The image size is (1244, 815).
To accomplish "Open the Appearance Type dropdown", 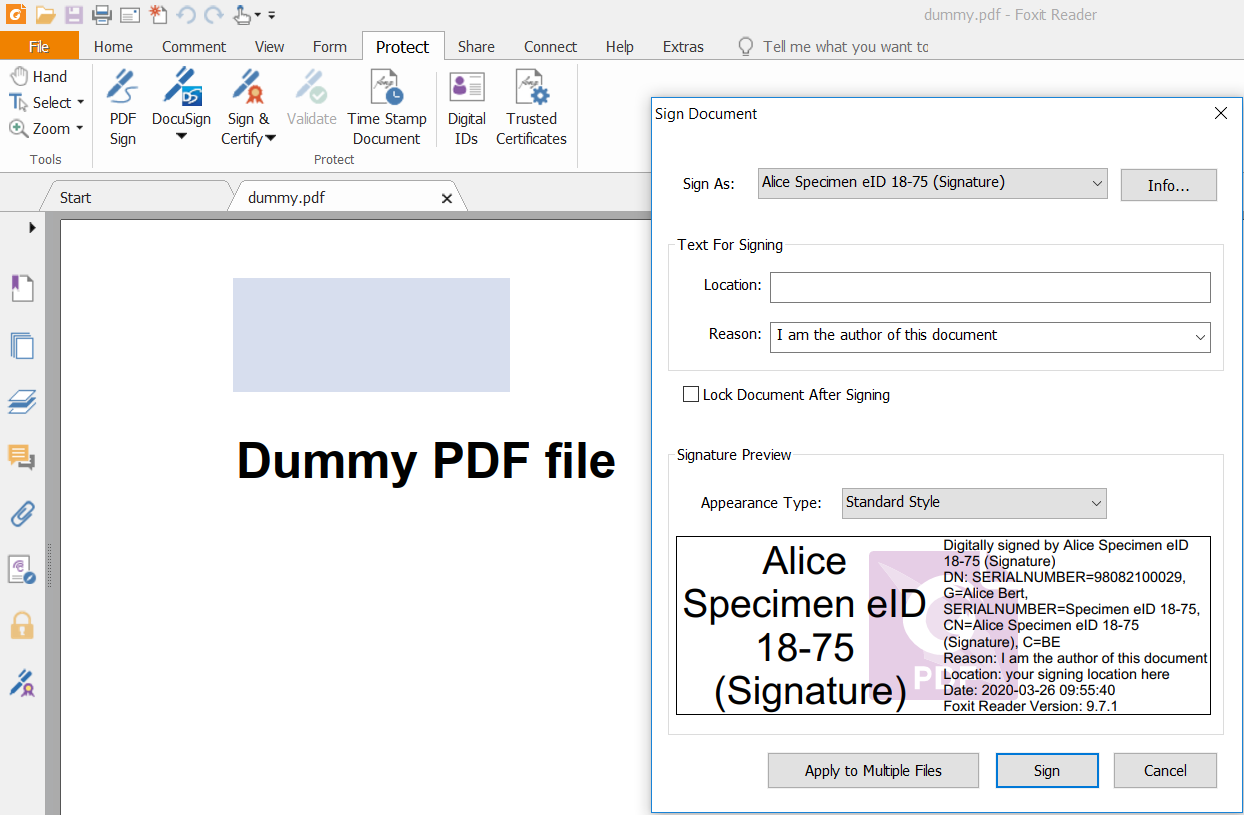I will pos(975,503).
